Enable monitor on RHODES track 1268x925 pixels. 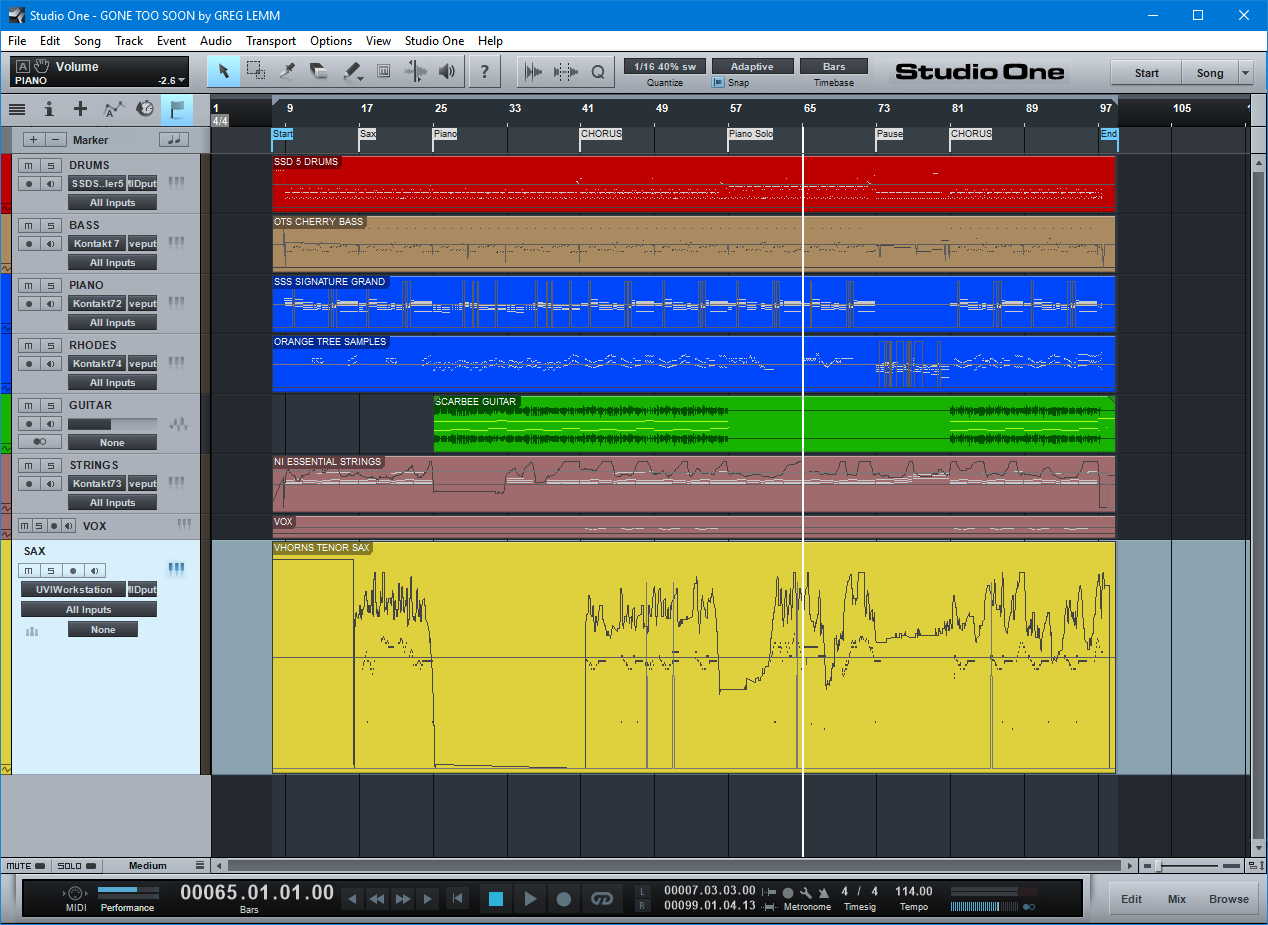pos(50,363)
